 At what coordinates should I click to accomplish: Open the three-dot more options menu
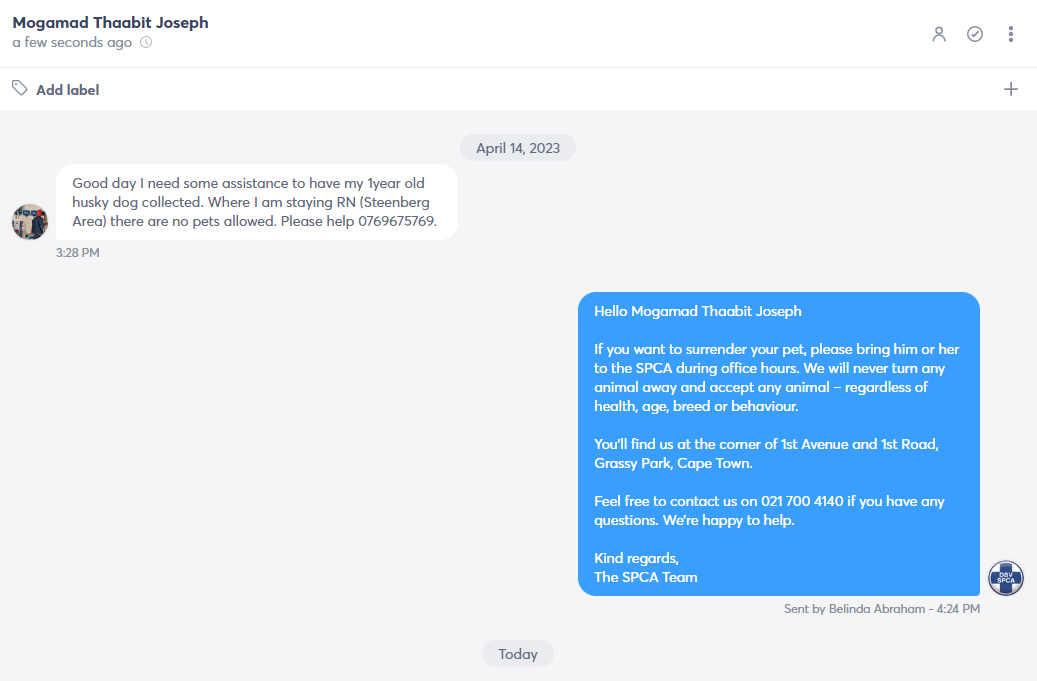click(1011, 34)
